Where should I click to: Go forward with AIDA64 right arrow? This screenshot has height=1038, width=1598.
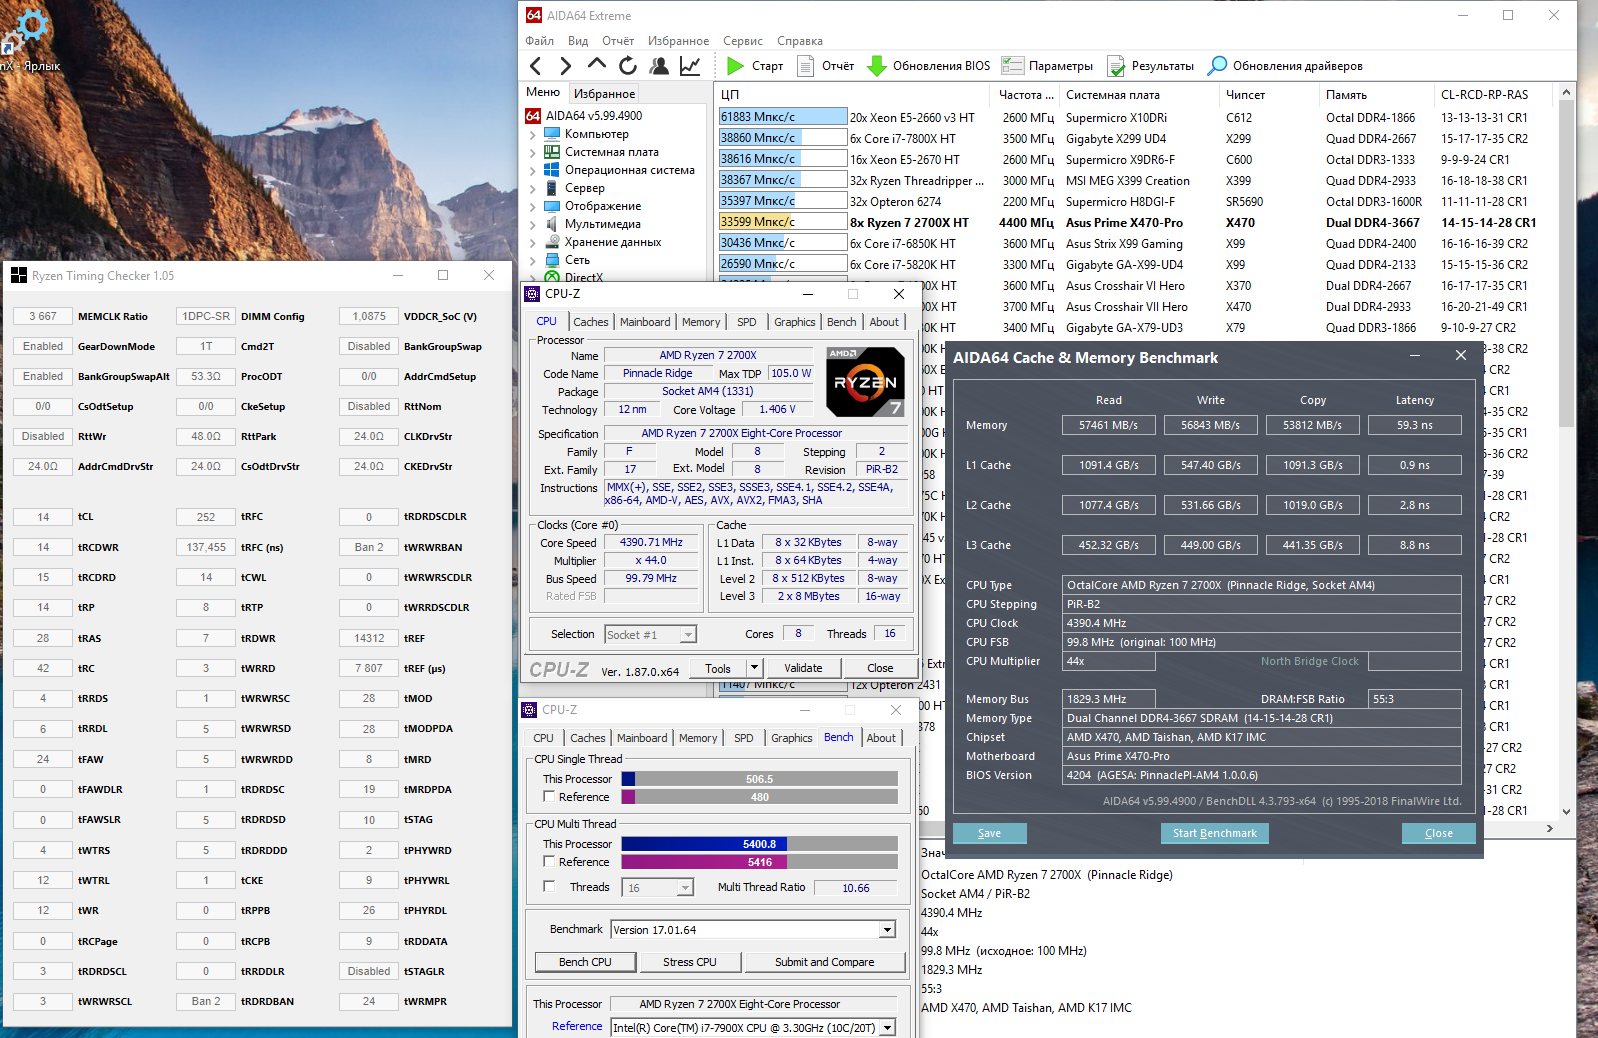click(566, 66)
